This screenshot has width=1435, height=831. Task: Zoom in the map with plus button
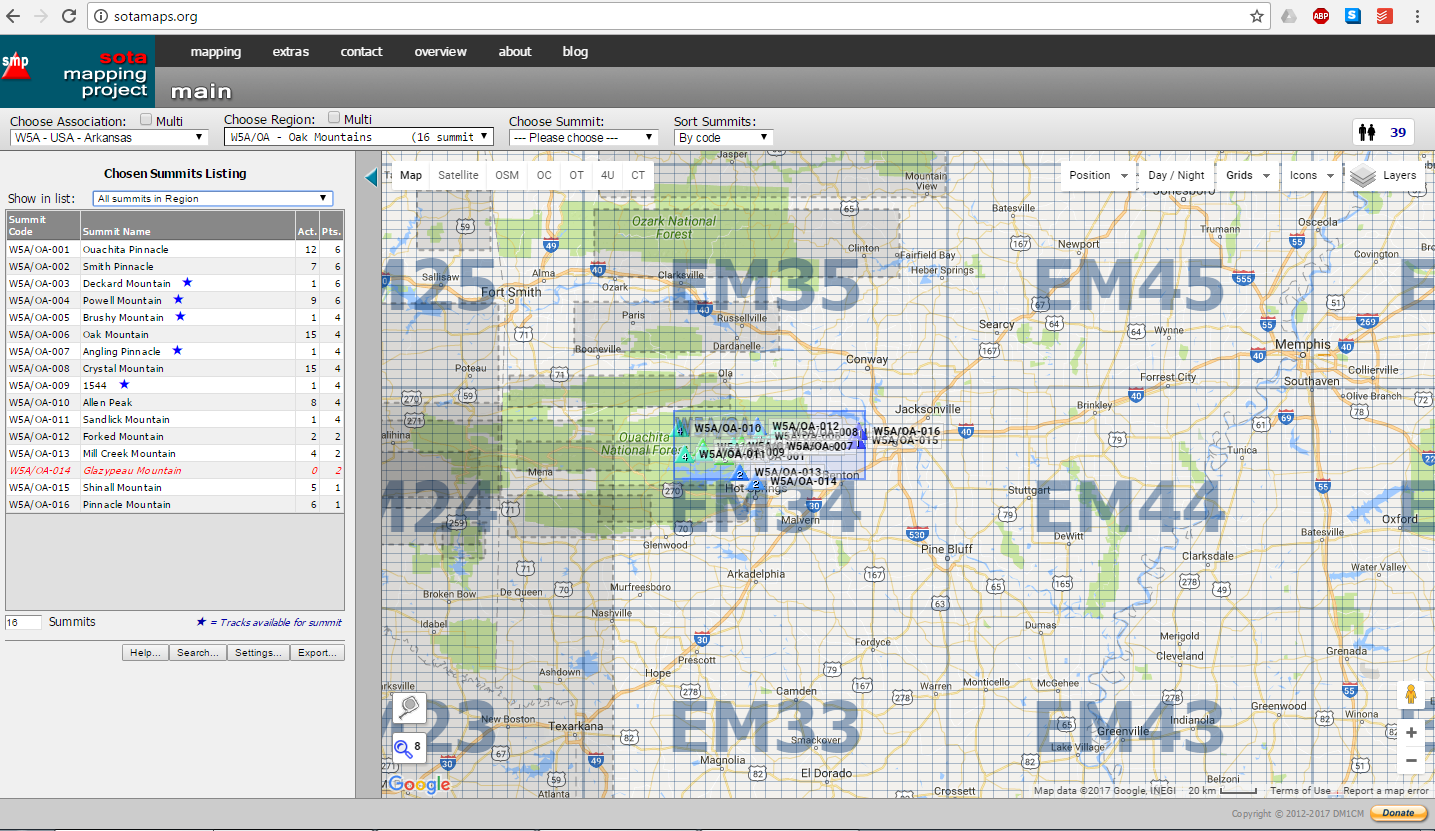point(1411,733)
